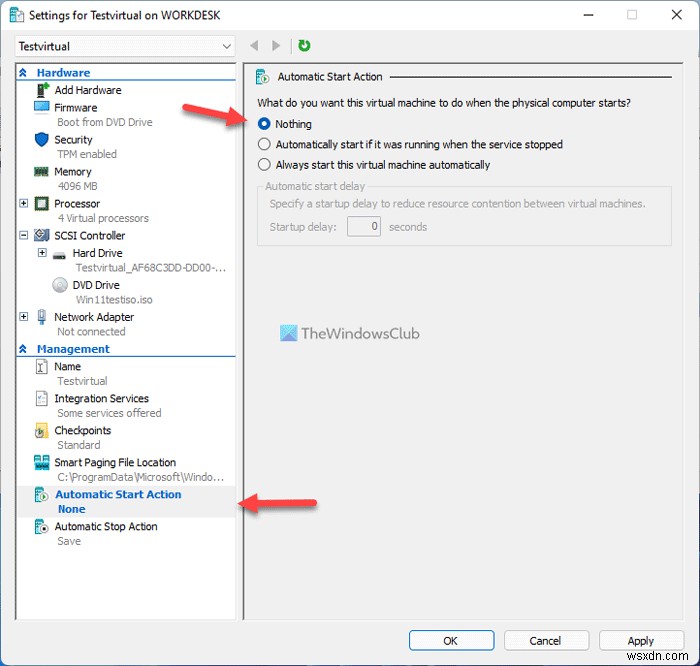Viewport: 700px width, 666px height.
Task: Click the Firmware monitor icon
Action: point(42,107)
